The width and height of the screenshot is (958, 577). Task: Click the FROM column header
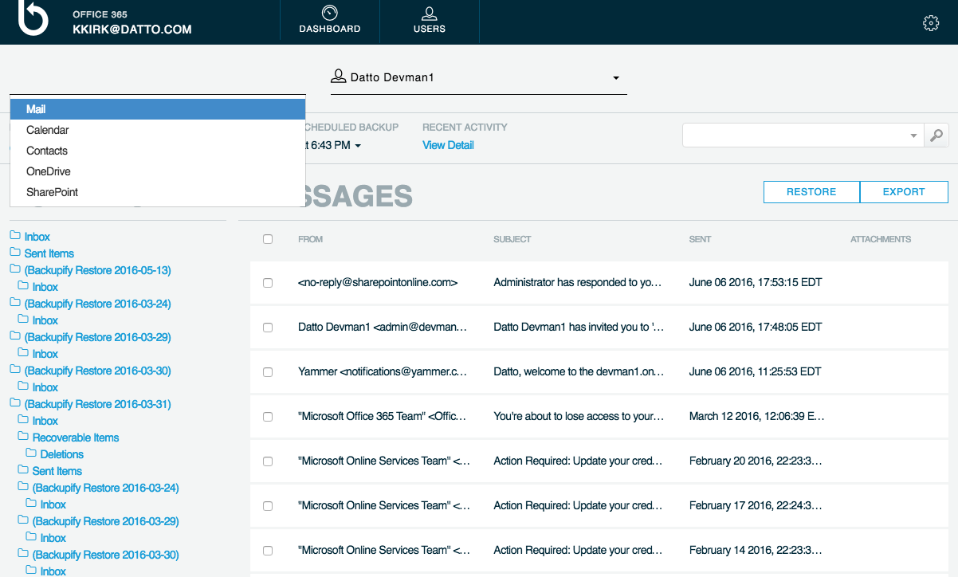pyautogui.click(x=310, y=239)
